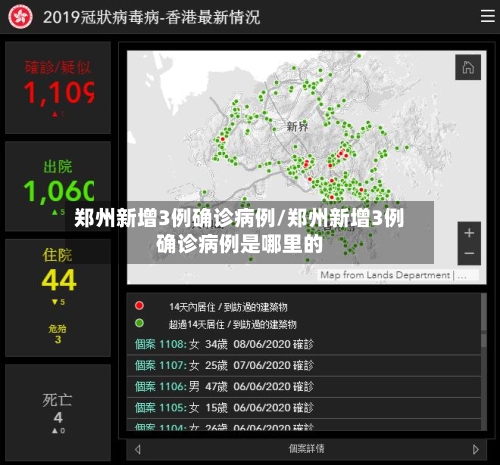The height and width of the screenshot is (465, 500).
Task: Click the green legend dot over 14 days
Action: (x=139, y=323)
